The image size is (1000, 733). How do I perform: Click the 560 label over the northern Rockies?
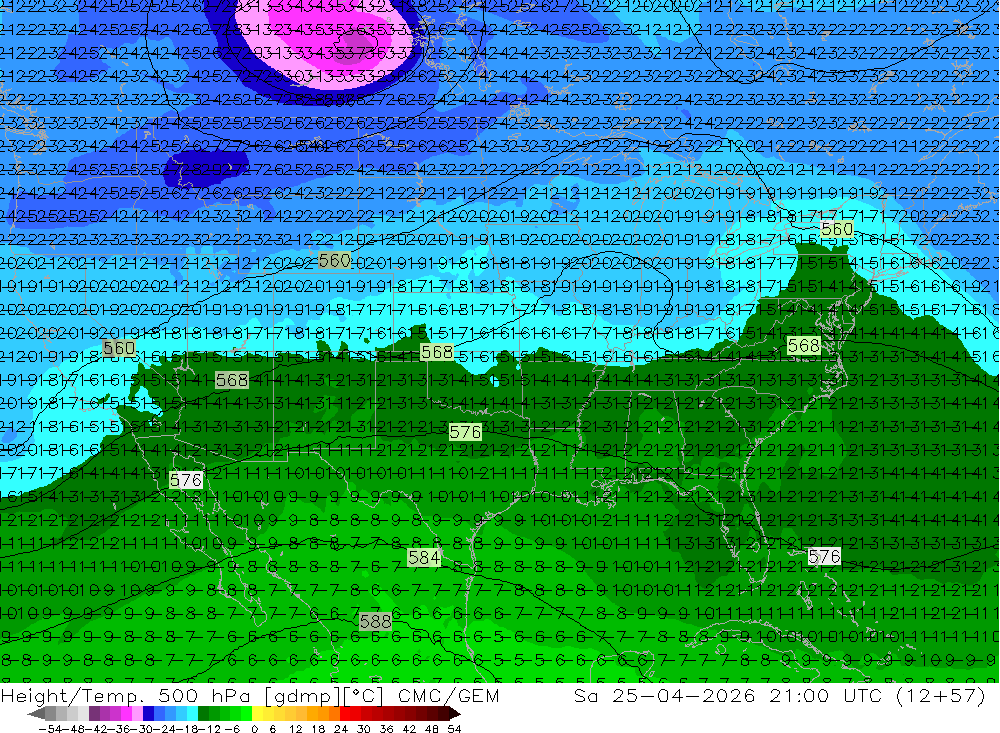coord(334,260)
